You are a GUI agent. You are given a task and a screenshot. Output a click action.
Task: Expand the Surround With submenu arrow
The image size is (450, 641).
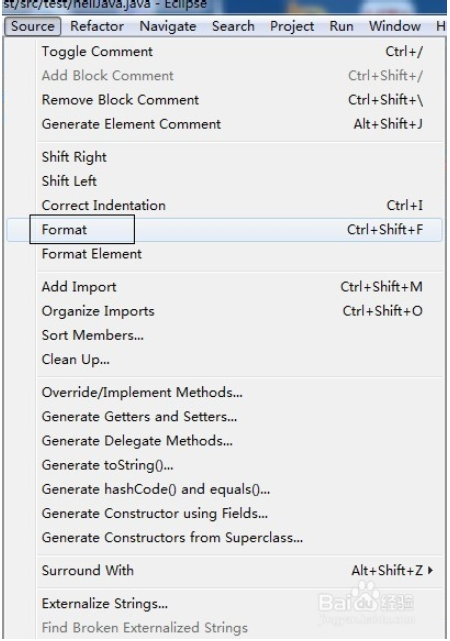coord(430,570)
